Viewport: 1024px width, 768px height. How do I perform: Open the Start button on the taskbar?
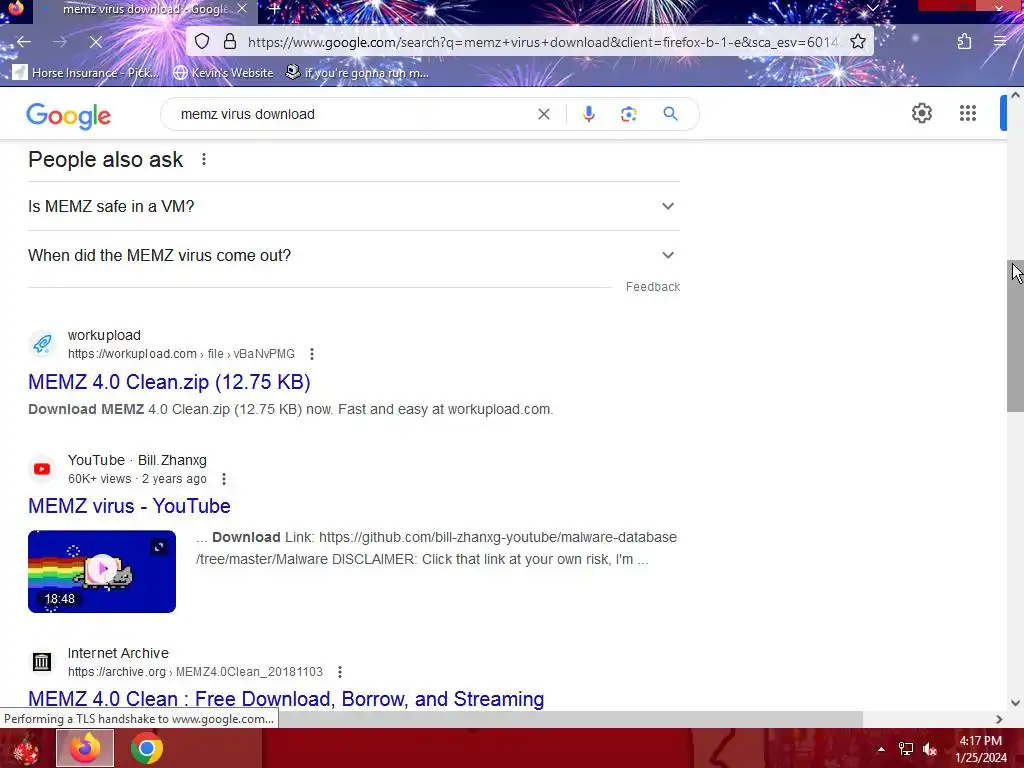25,748
